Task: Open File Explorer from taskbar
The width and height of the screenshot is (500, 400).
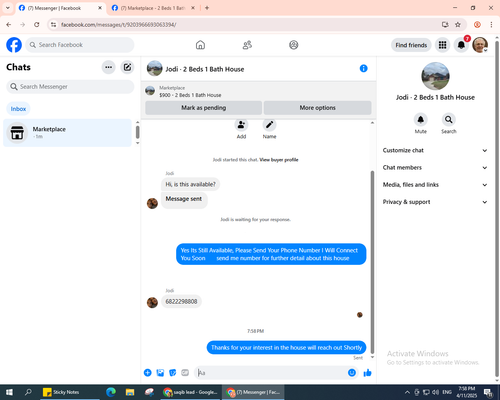Action: 130,392
